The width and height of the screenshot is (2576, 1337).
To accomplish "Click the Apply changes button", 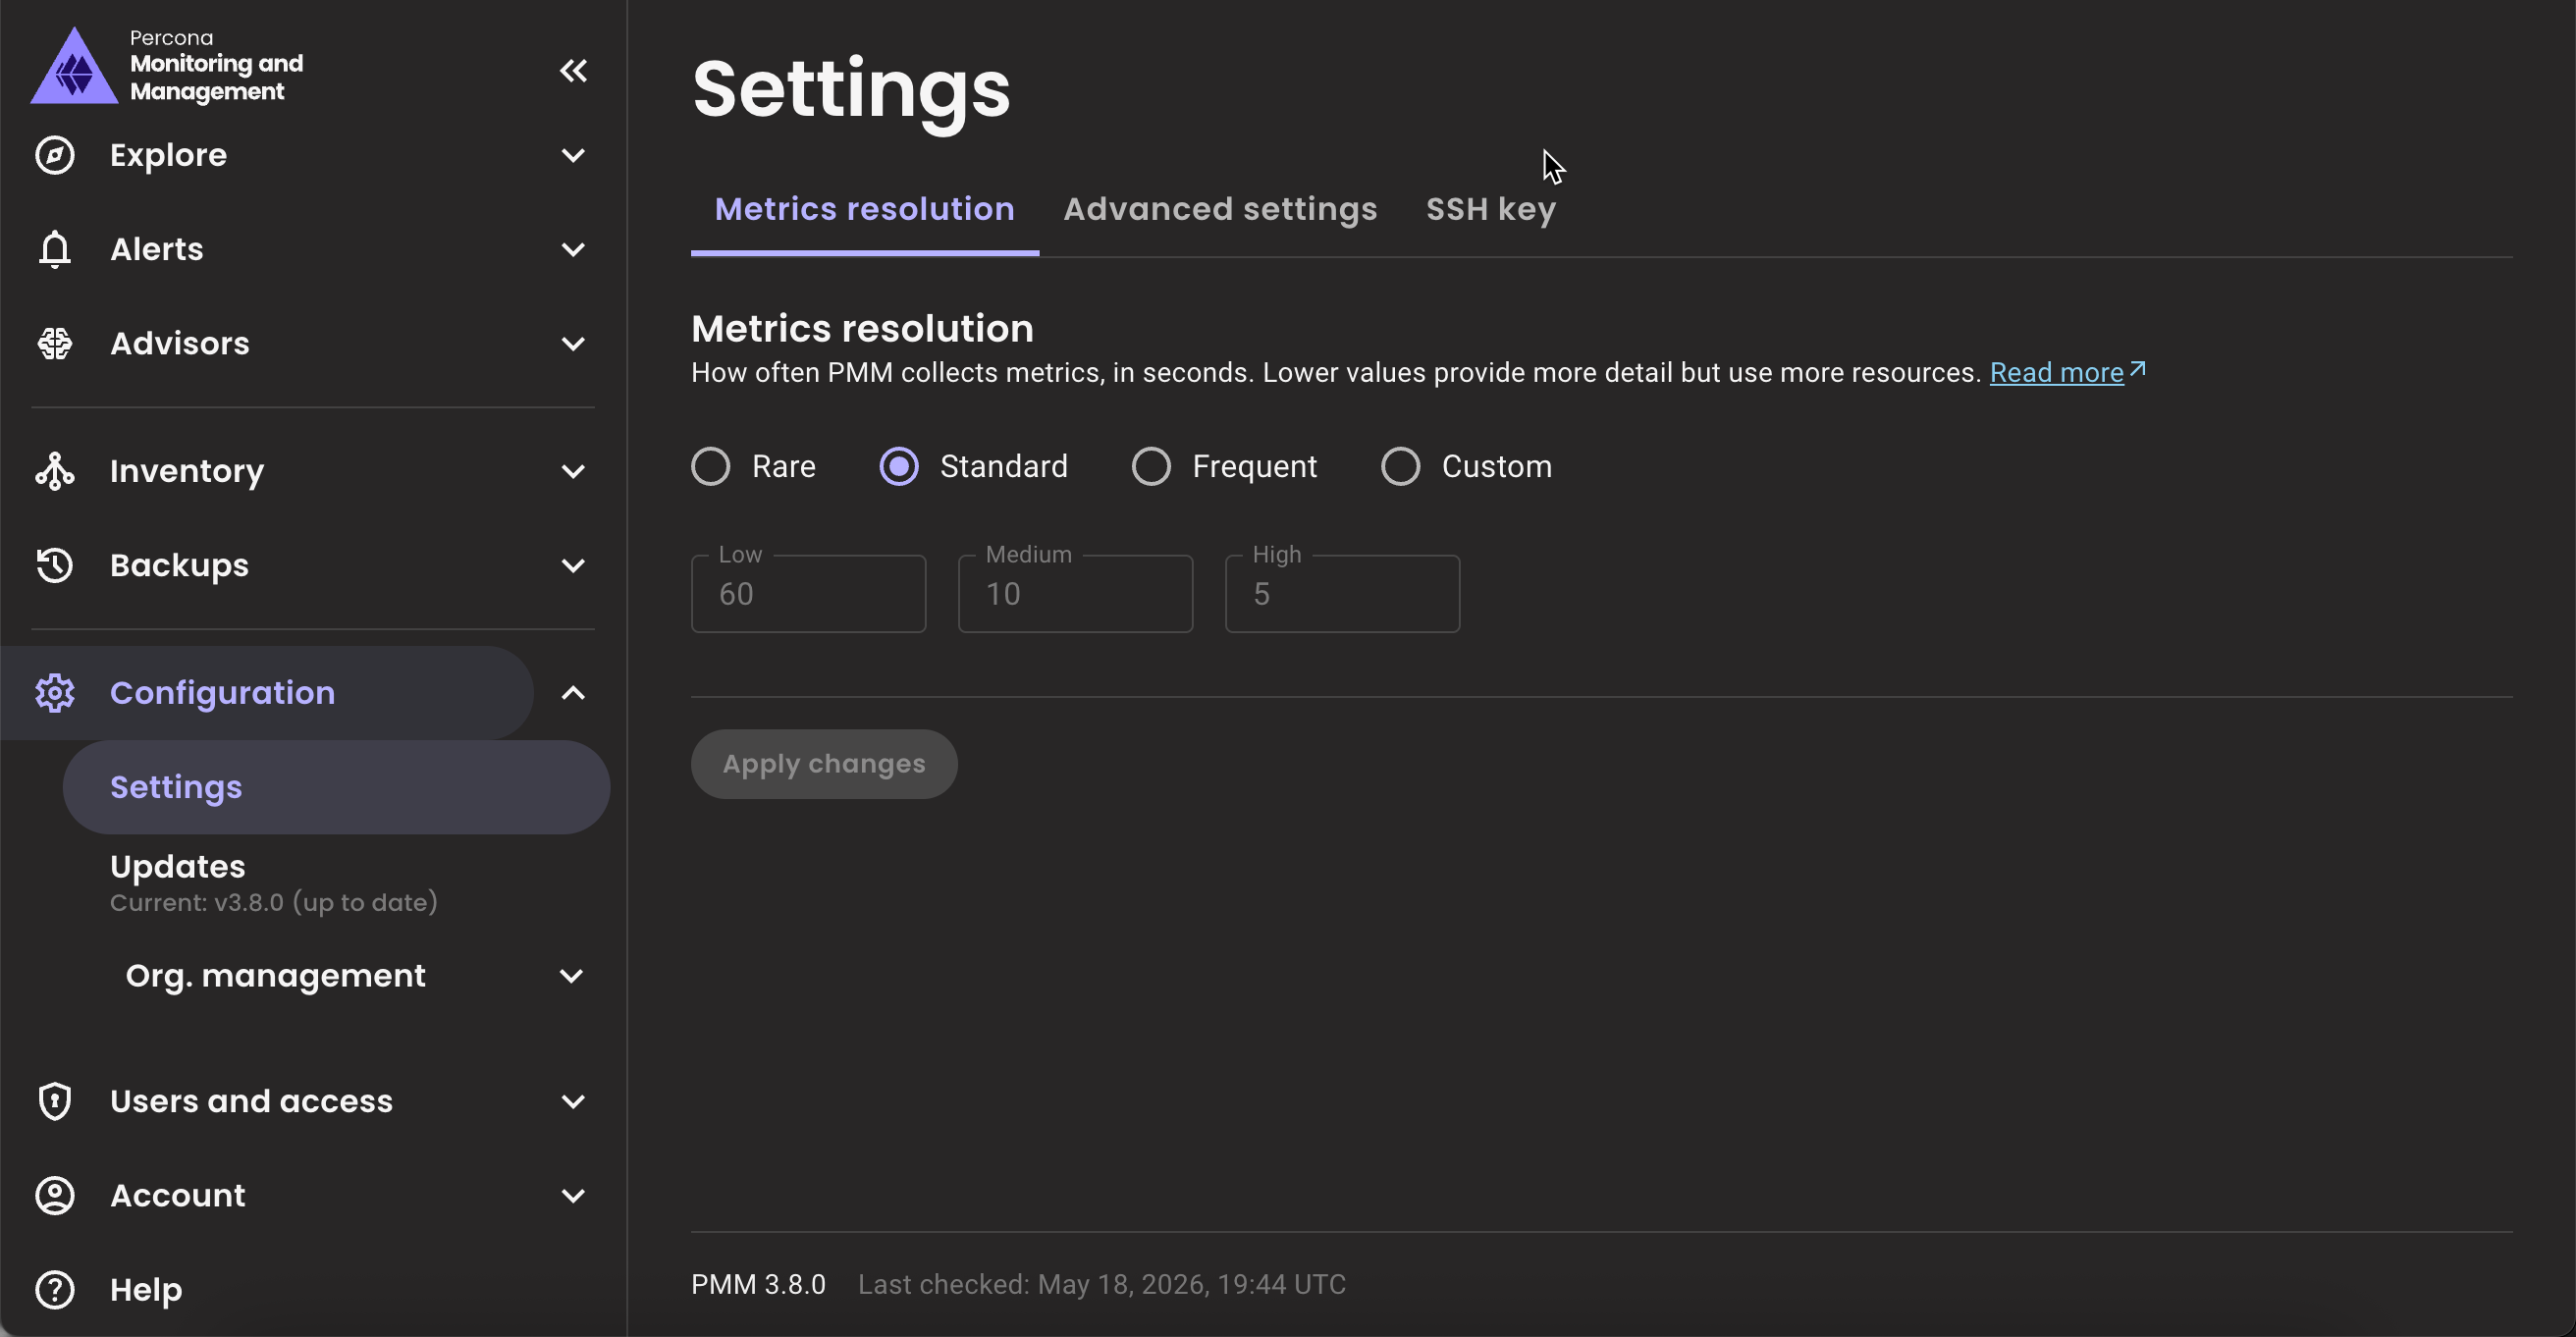I will [x=824, y=764].
